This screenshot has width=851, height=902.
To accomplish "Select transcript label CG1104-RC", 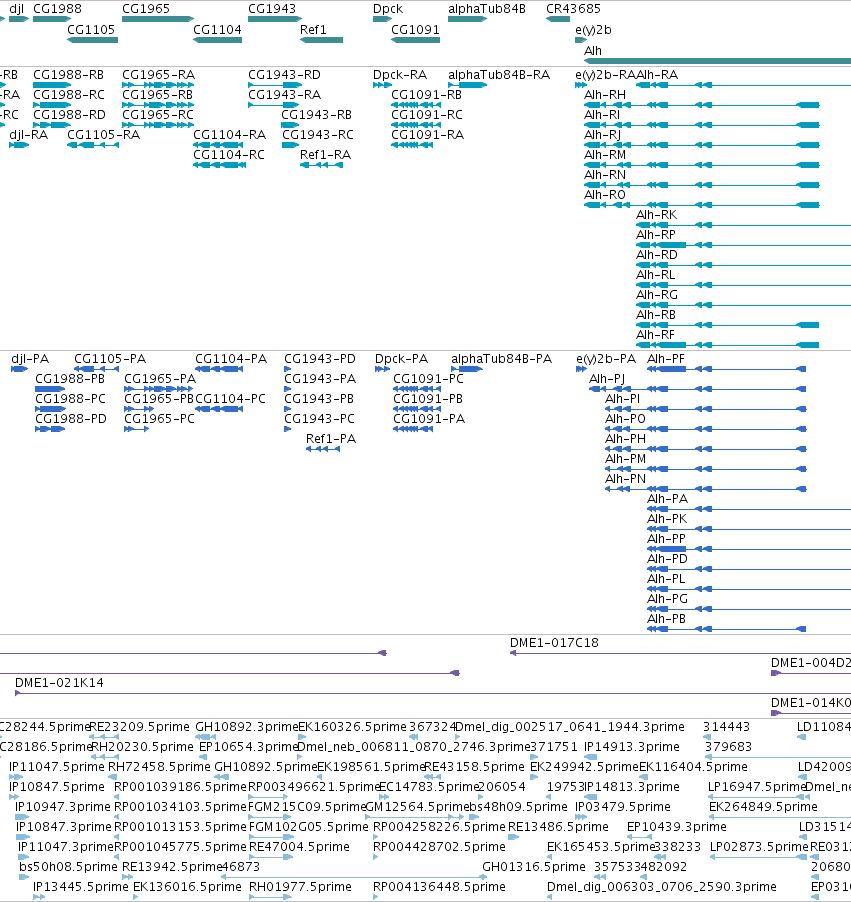I will tap(229, 155).
